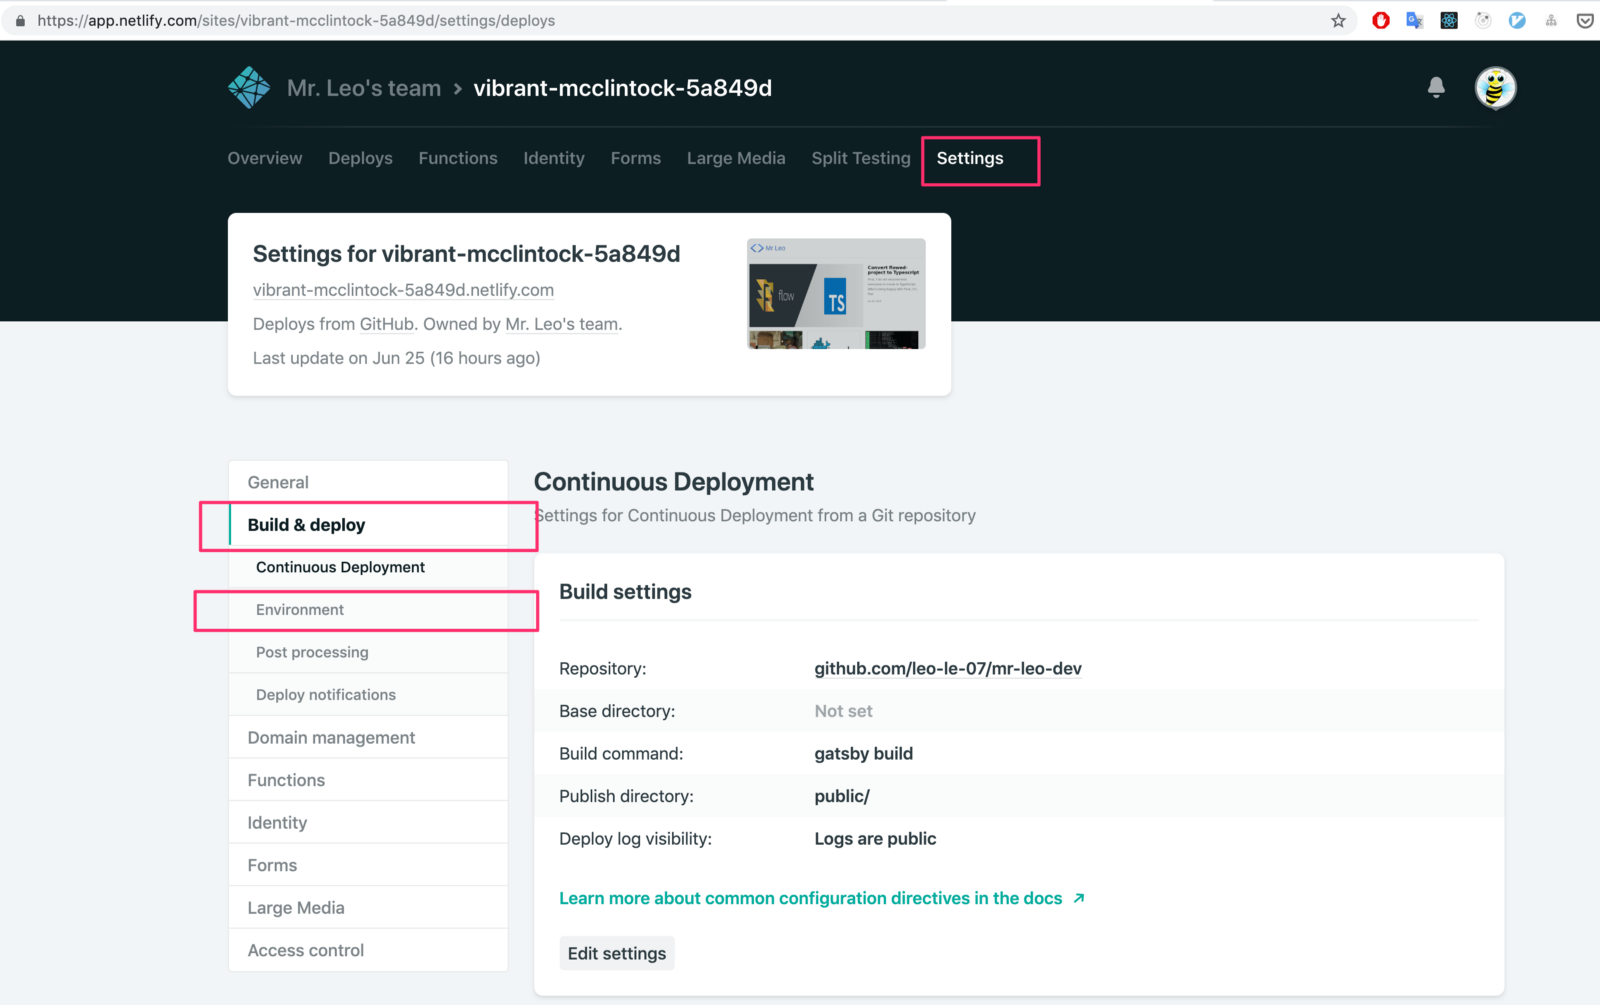
Task: Click the Netlify logo icon
Action: pos(249,88)
